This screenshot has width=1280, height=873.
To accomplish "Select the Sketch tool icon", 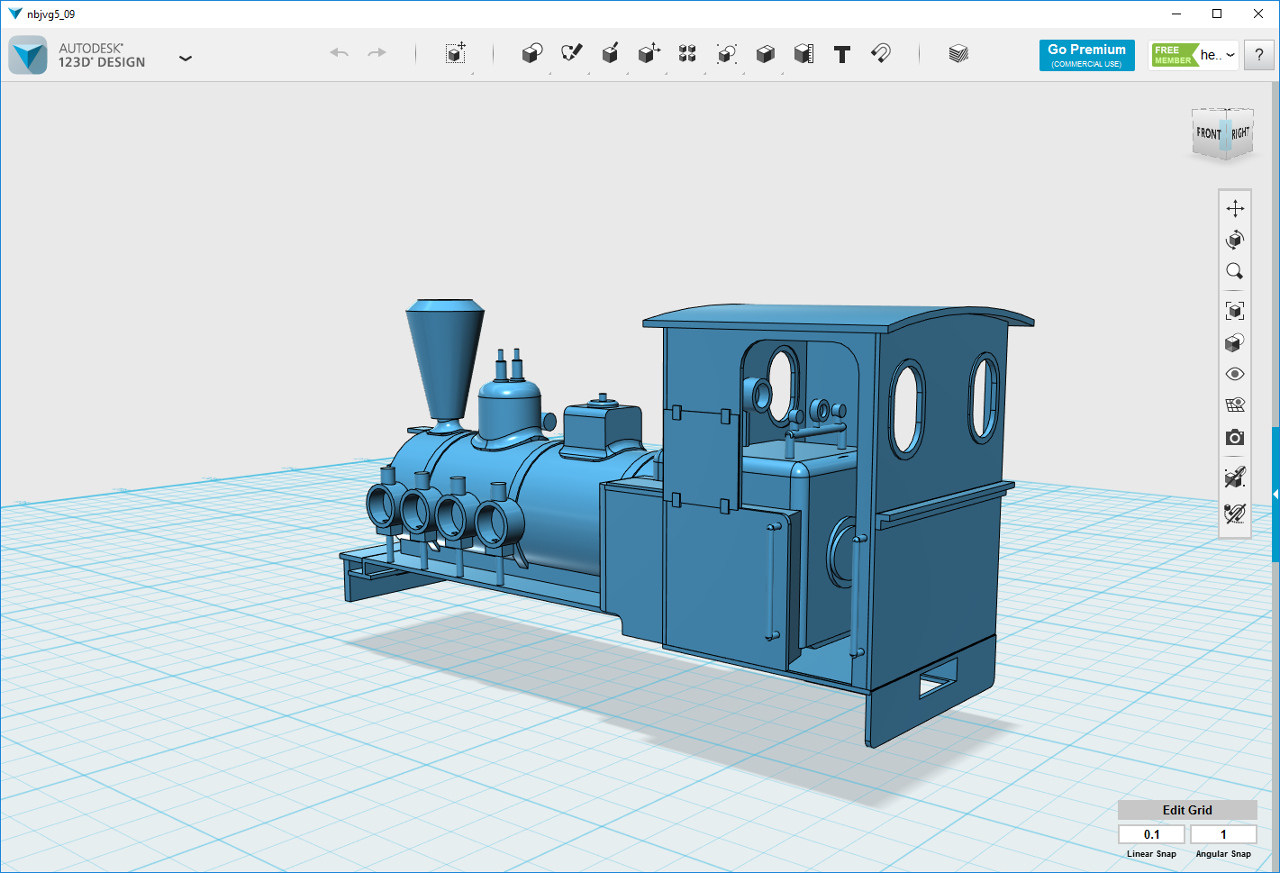I will click(571, 54).
